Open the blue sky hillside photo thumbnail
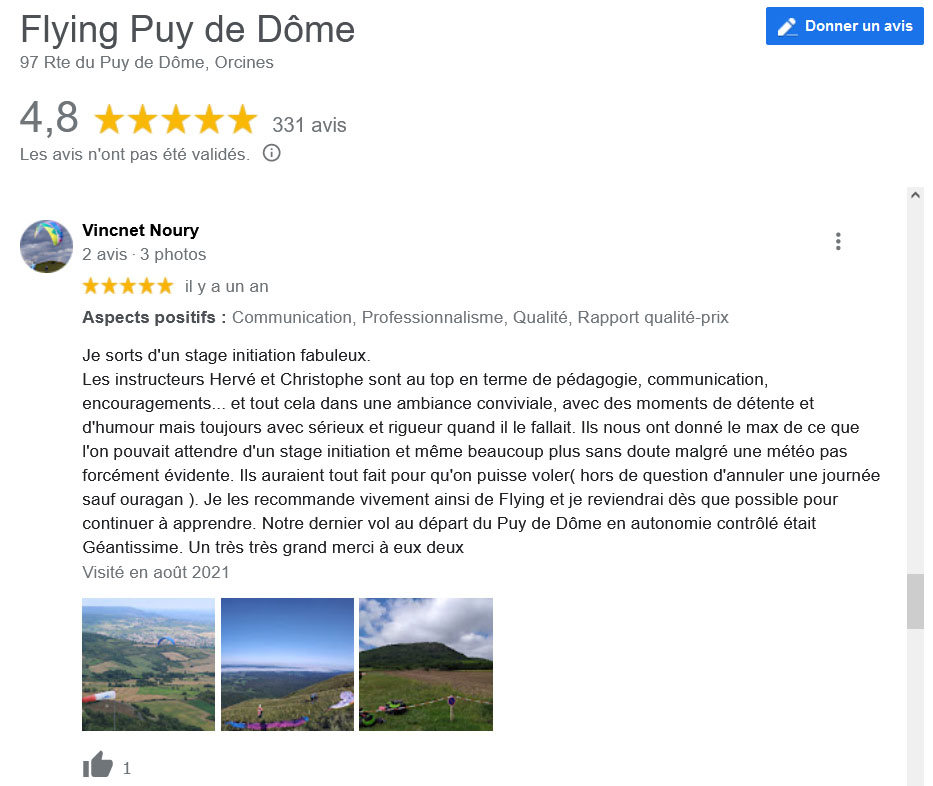933x786 pixels. coord(287,664)
